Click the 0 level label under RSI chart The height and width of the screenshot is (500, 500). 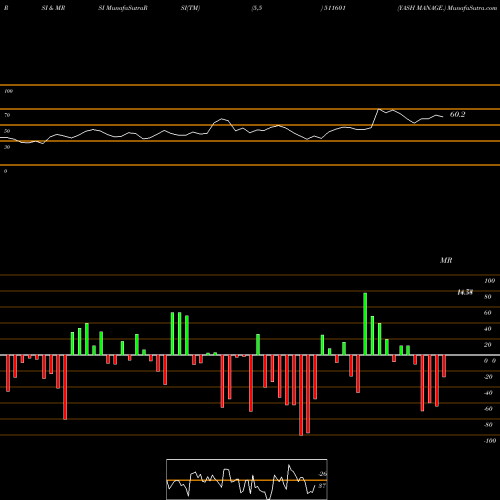click(x=5, y=171)
